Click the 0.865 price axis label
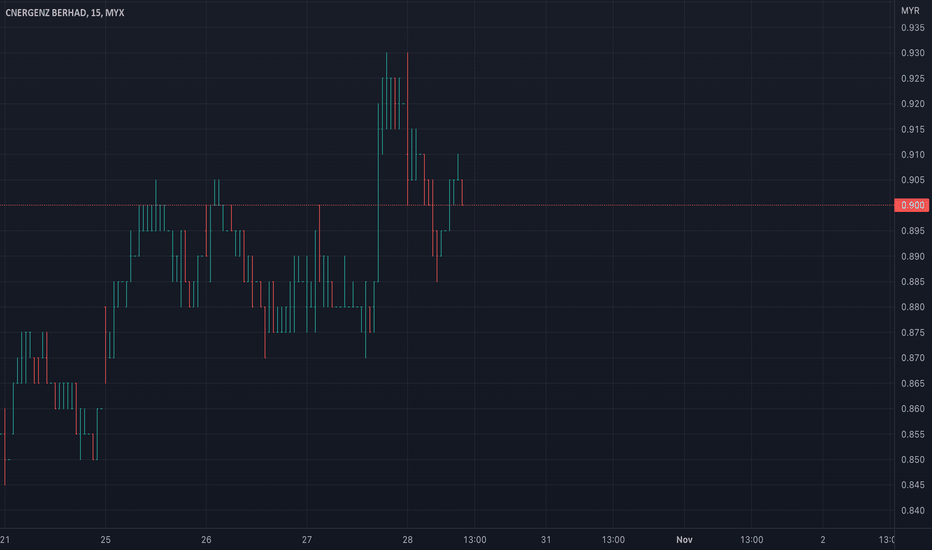 (x=912, y=384)
